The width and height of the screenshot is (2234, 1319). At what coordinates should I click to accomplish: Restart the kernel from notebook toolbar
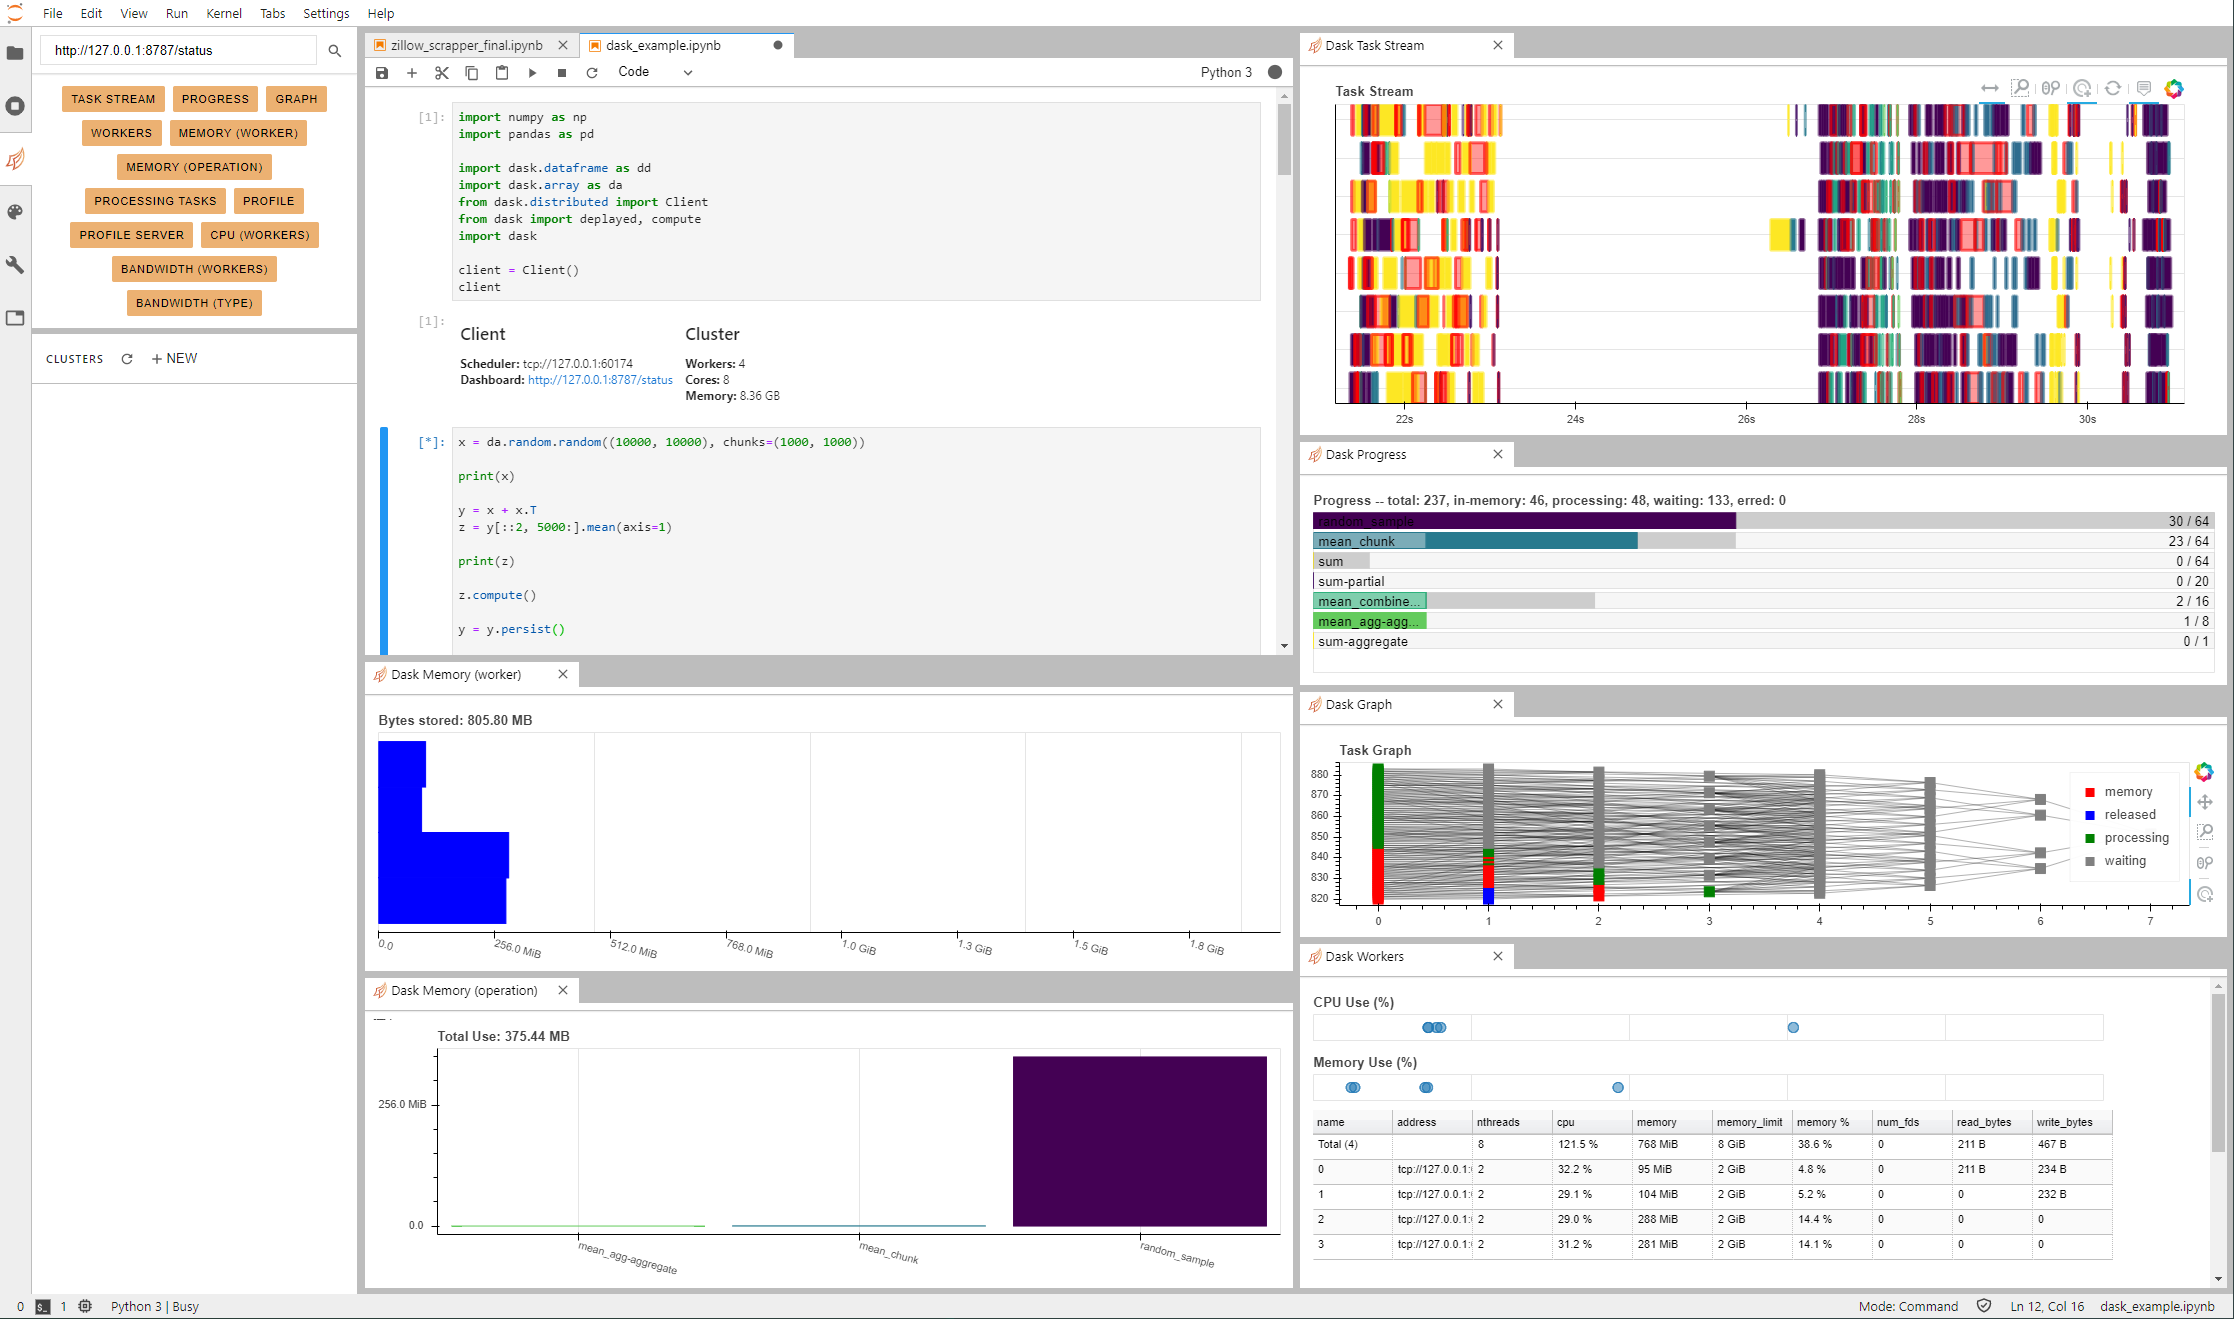pos(592,73)
